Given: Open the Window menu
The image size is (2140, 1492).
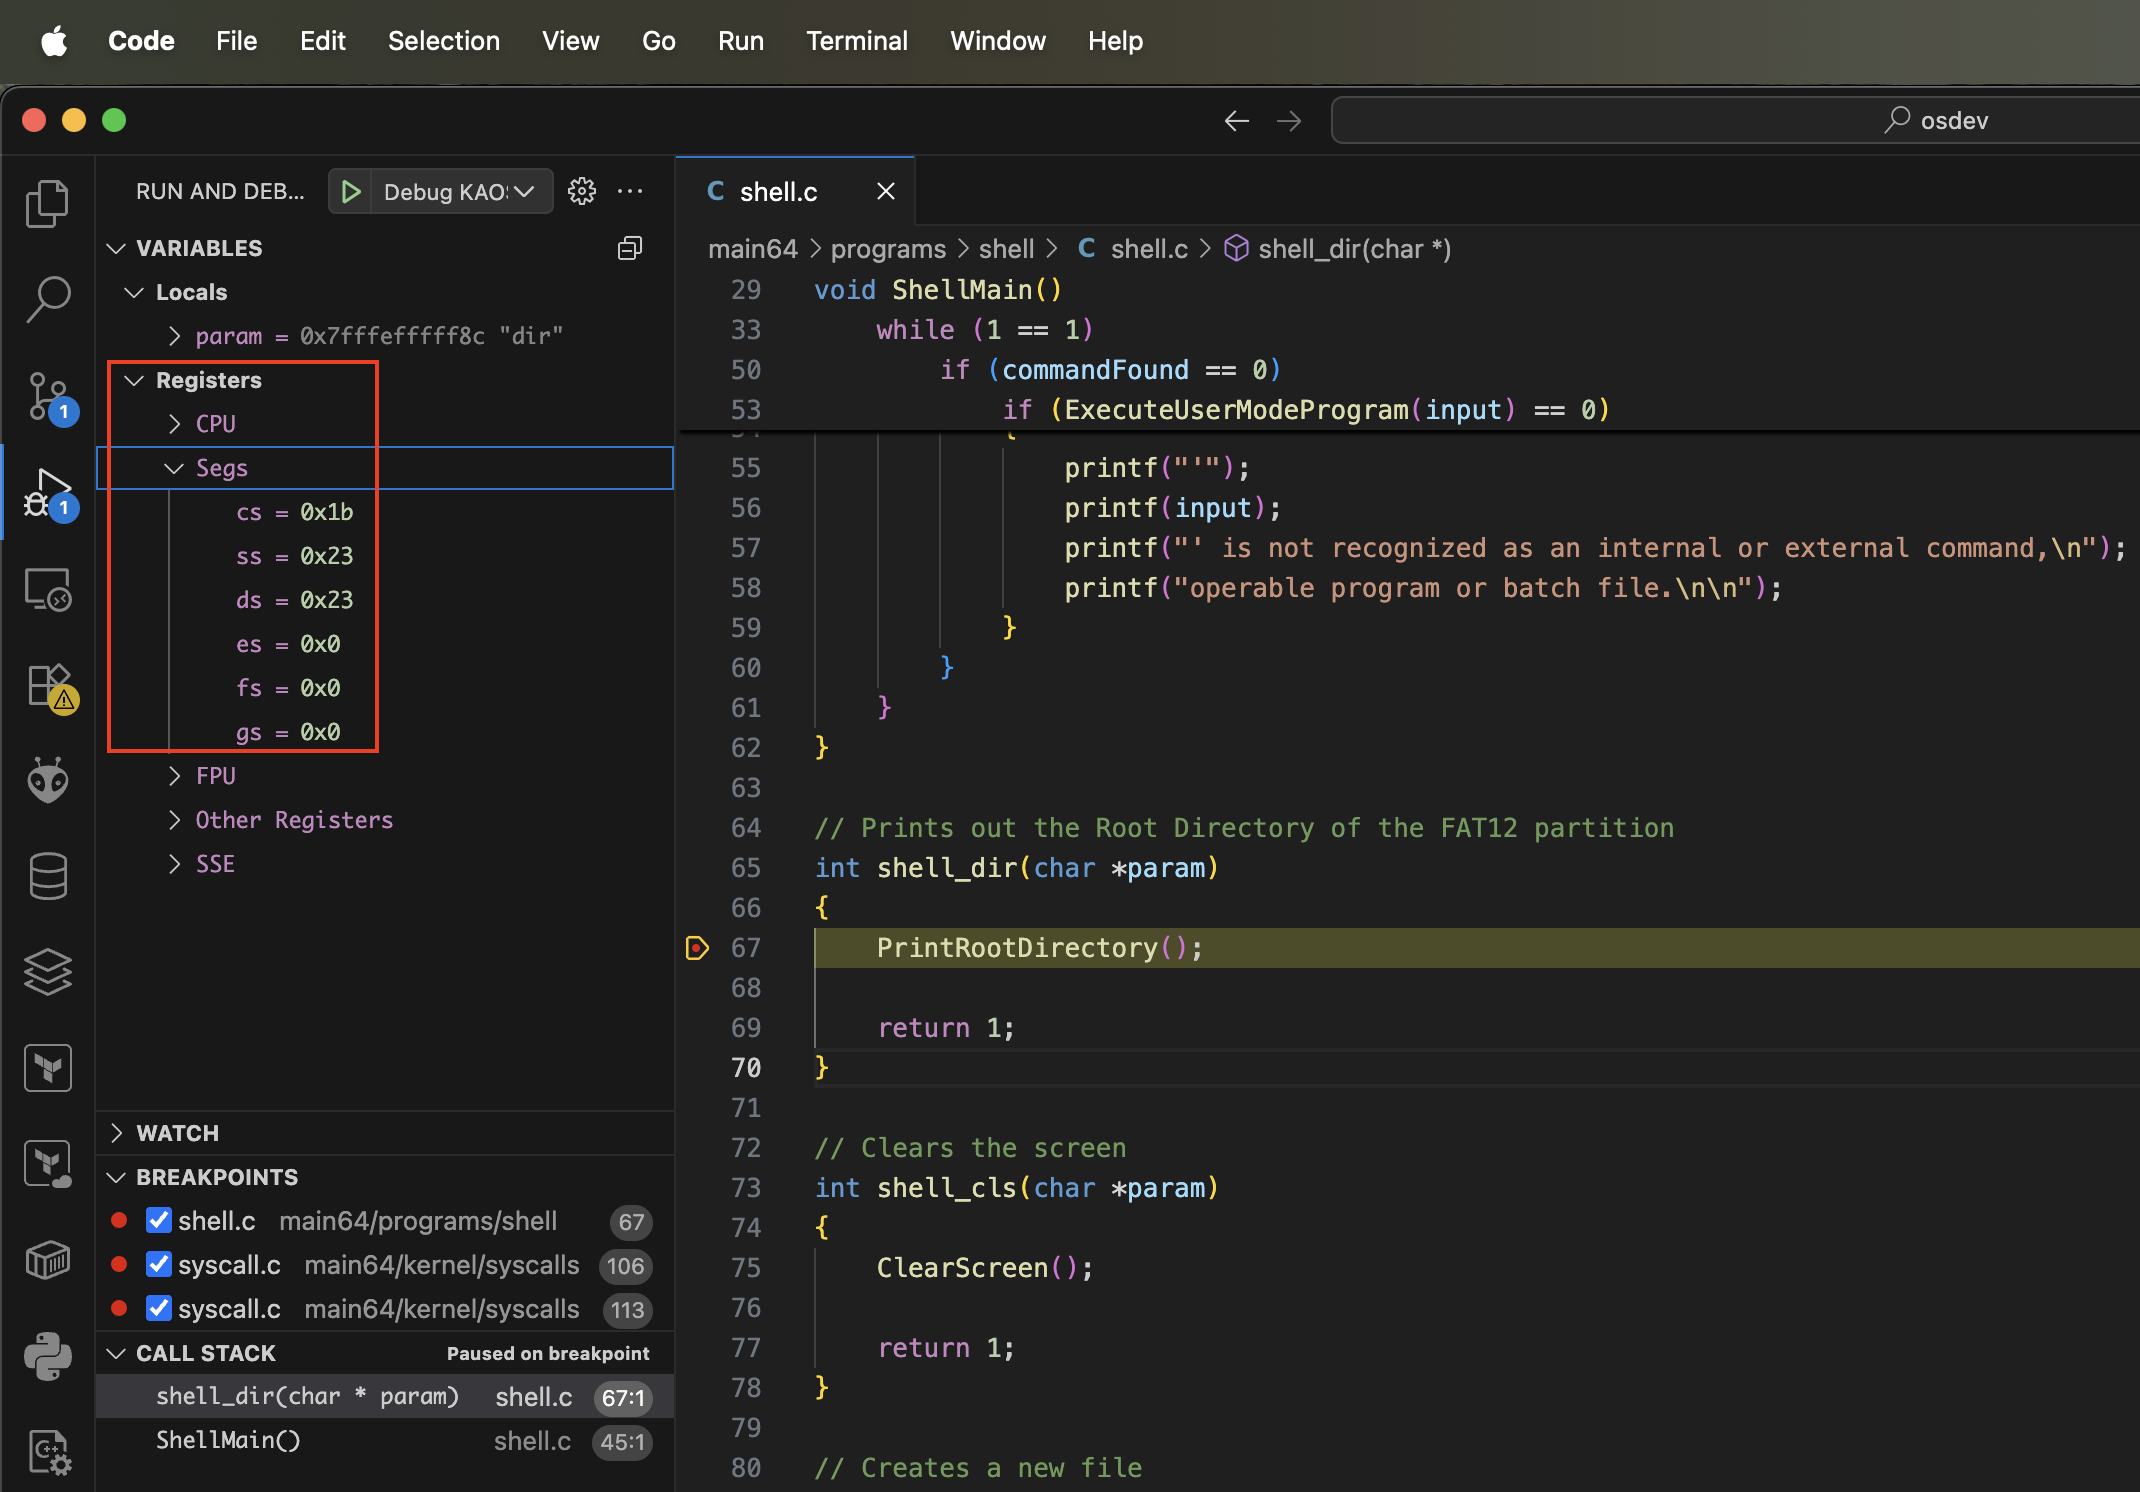Looking at the screenshot, I should point(998,41).
